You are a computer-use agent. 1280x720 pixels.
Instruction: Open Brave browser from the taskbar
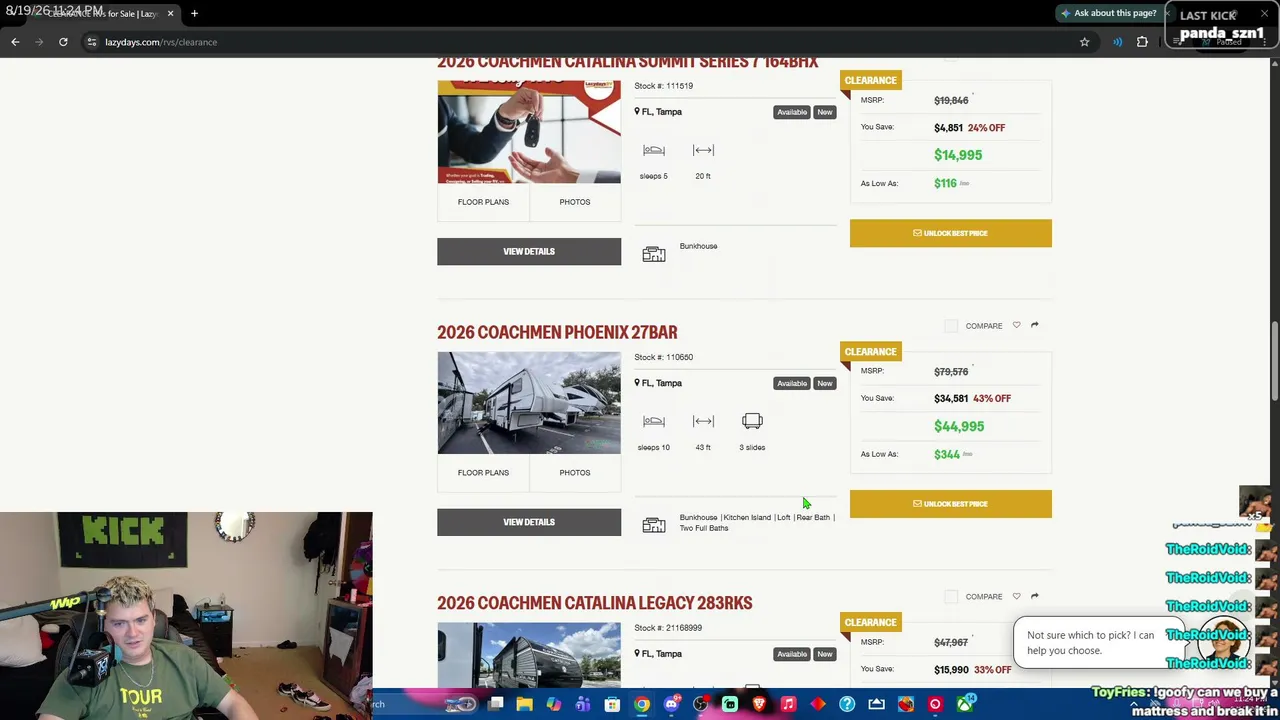(759, 704)
